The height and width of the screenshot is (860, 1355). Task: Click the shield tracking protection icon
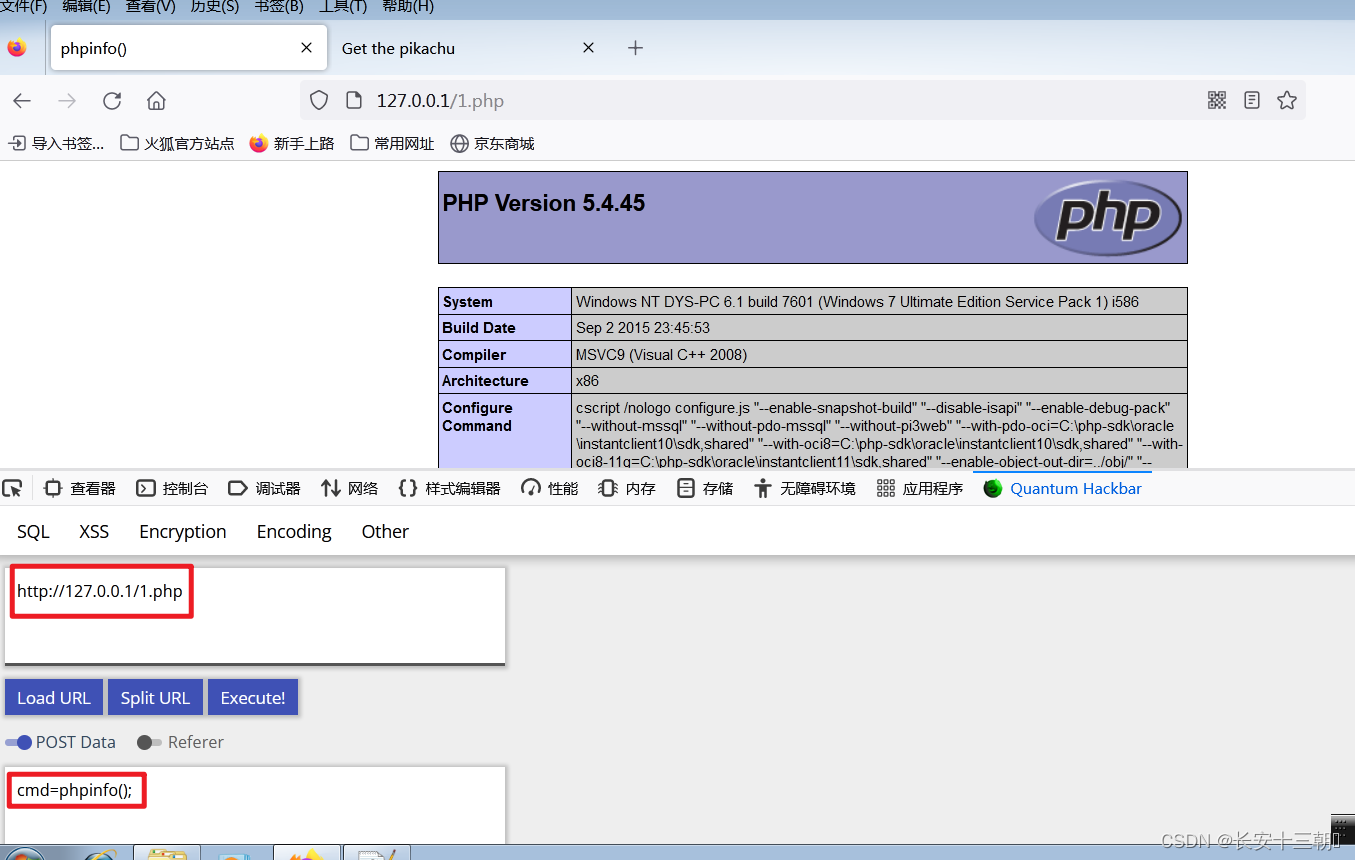[x=319, y=100]
